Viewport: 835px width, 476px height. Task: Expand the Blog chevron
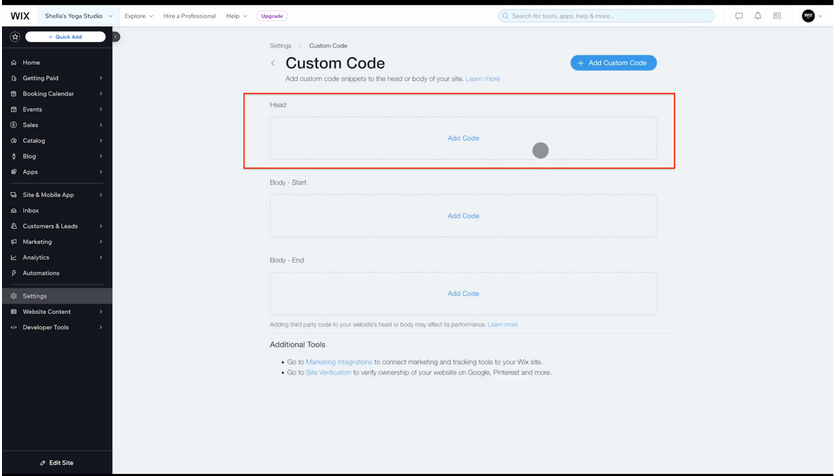[x=101, y=157]
